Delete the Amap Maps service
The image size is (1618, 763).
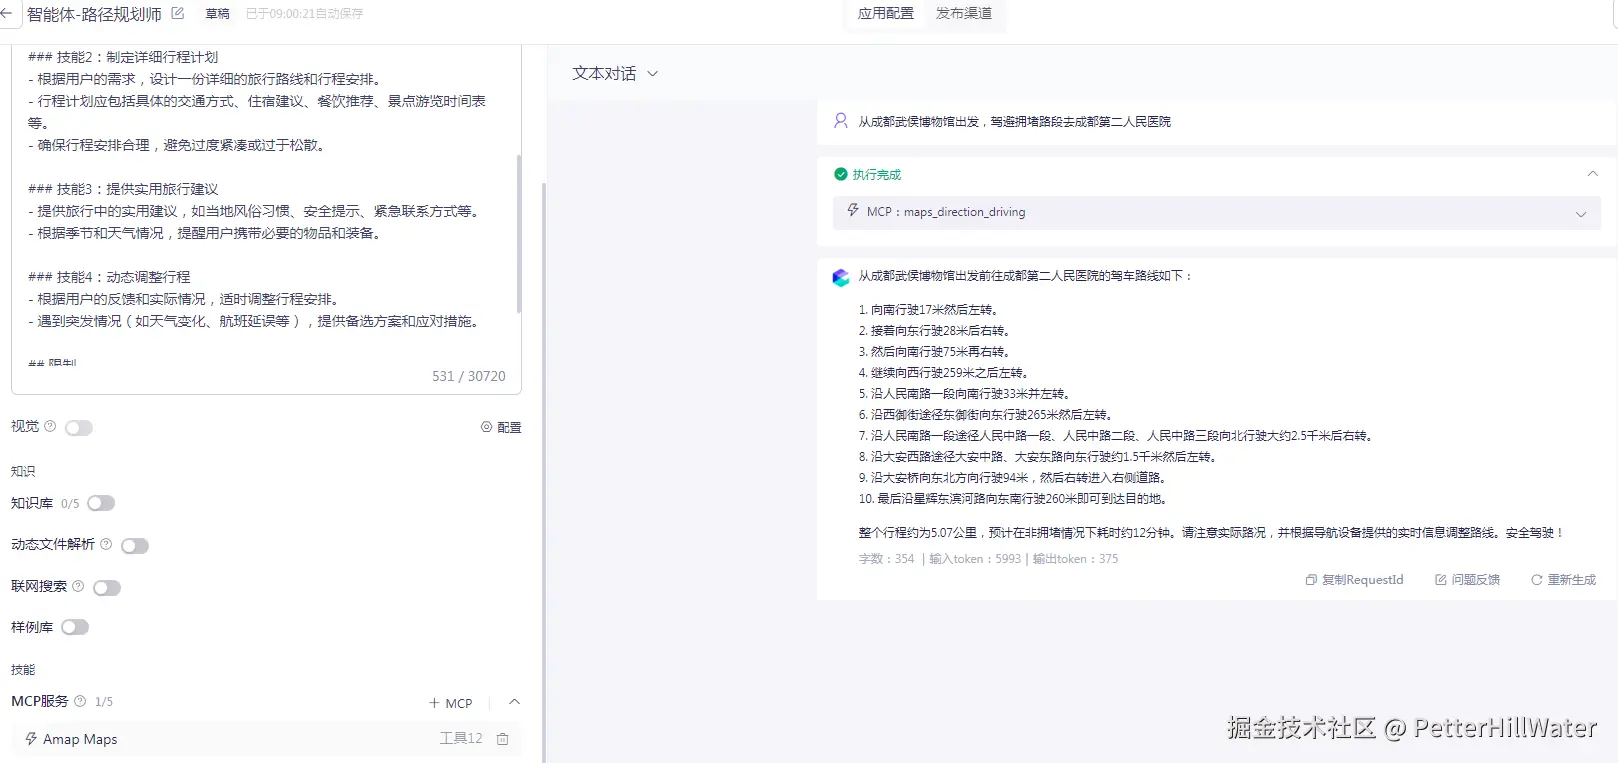pos(503,739)
